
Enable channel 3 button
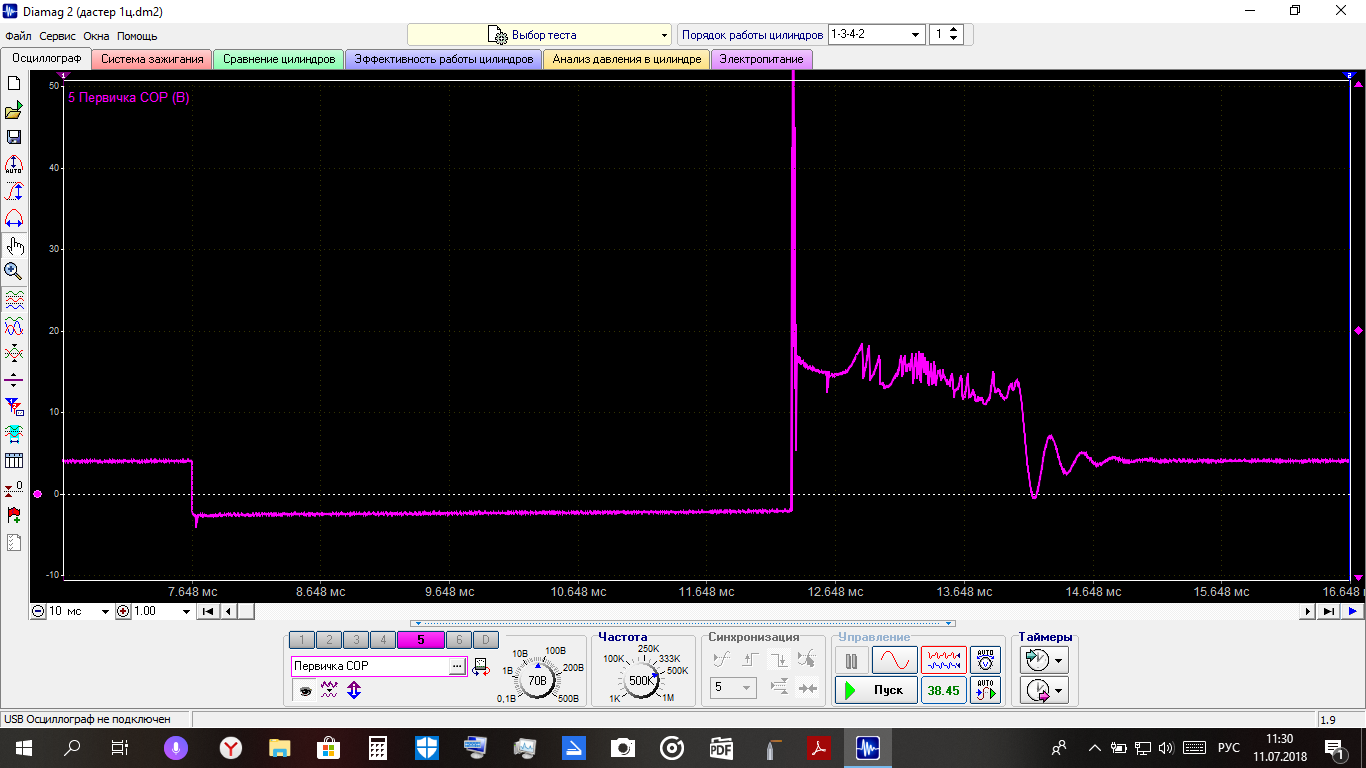click(356, 640)
